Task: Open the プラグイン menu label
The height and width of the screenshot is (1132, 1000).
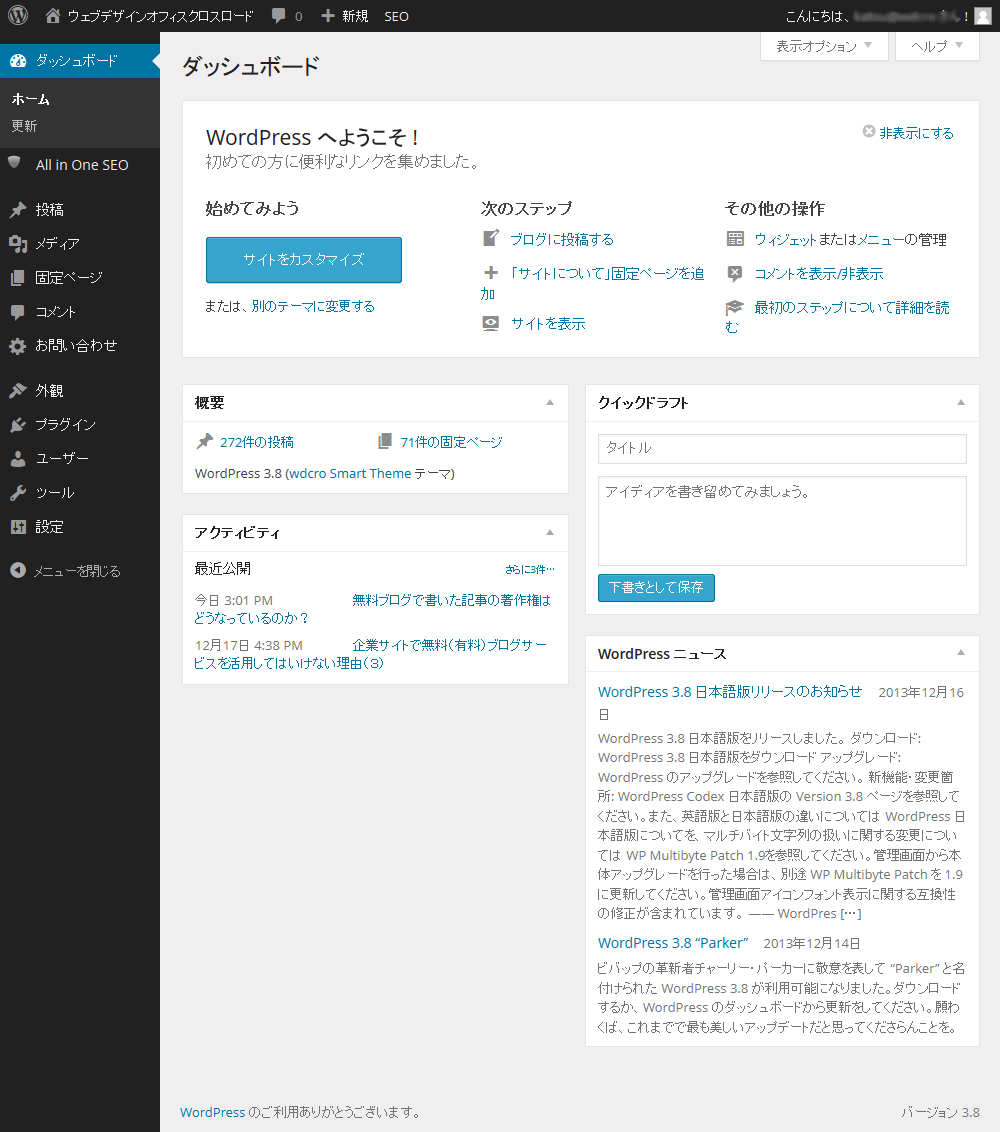Action: pyautogui.click(x=66, y=424)
